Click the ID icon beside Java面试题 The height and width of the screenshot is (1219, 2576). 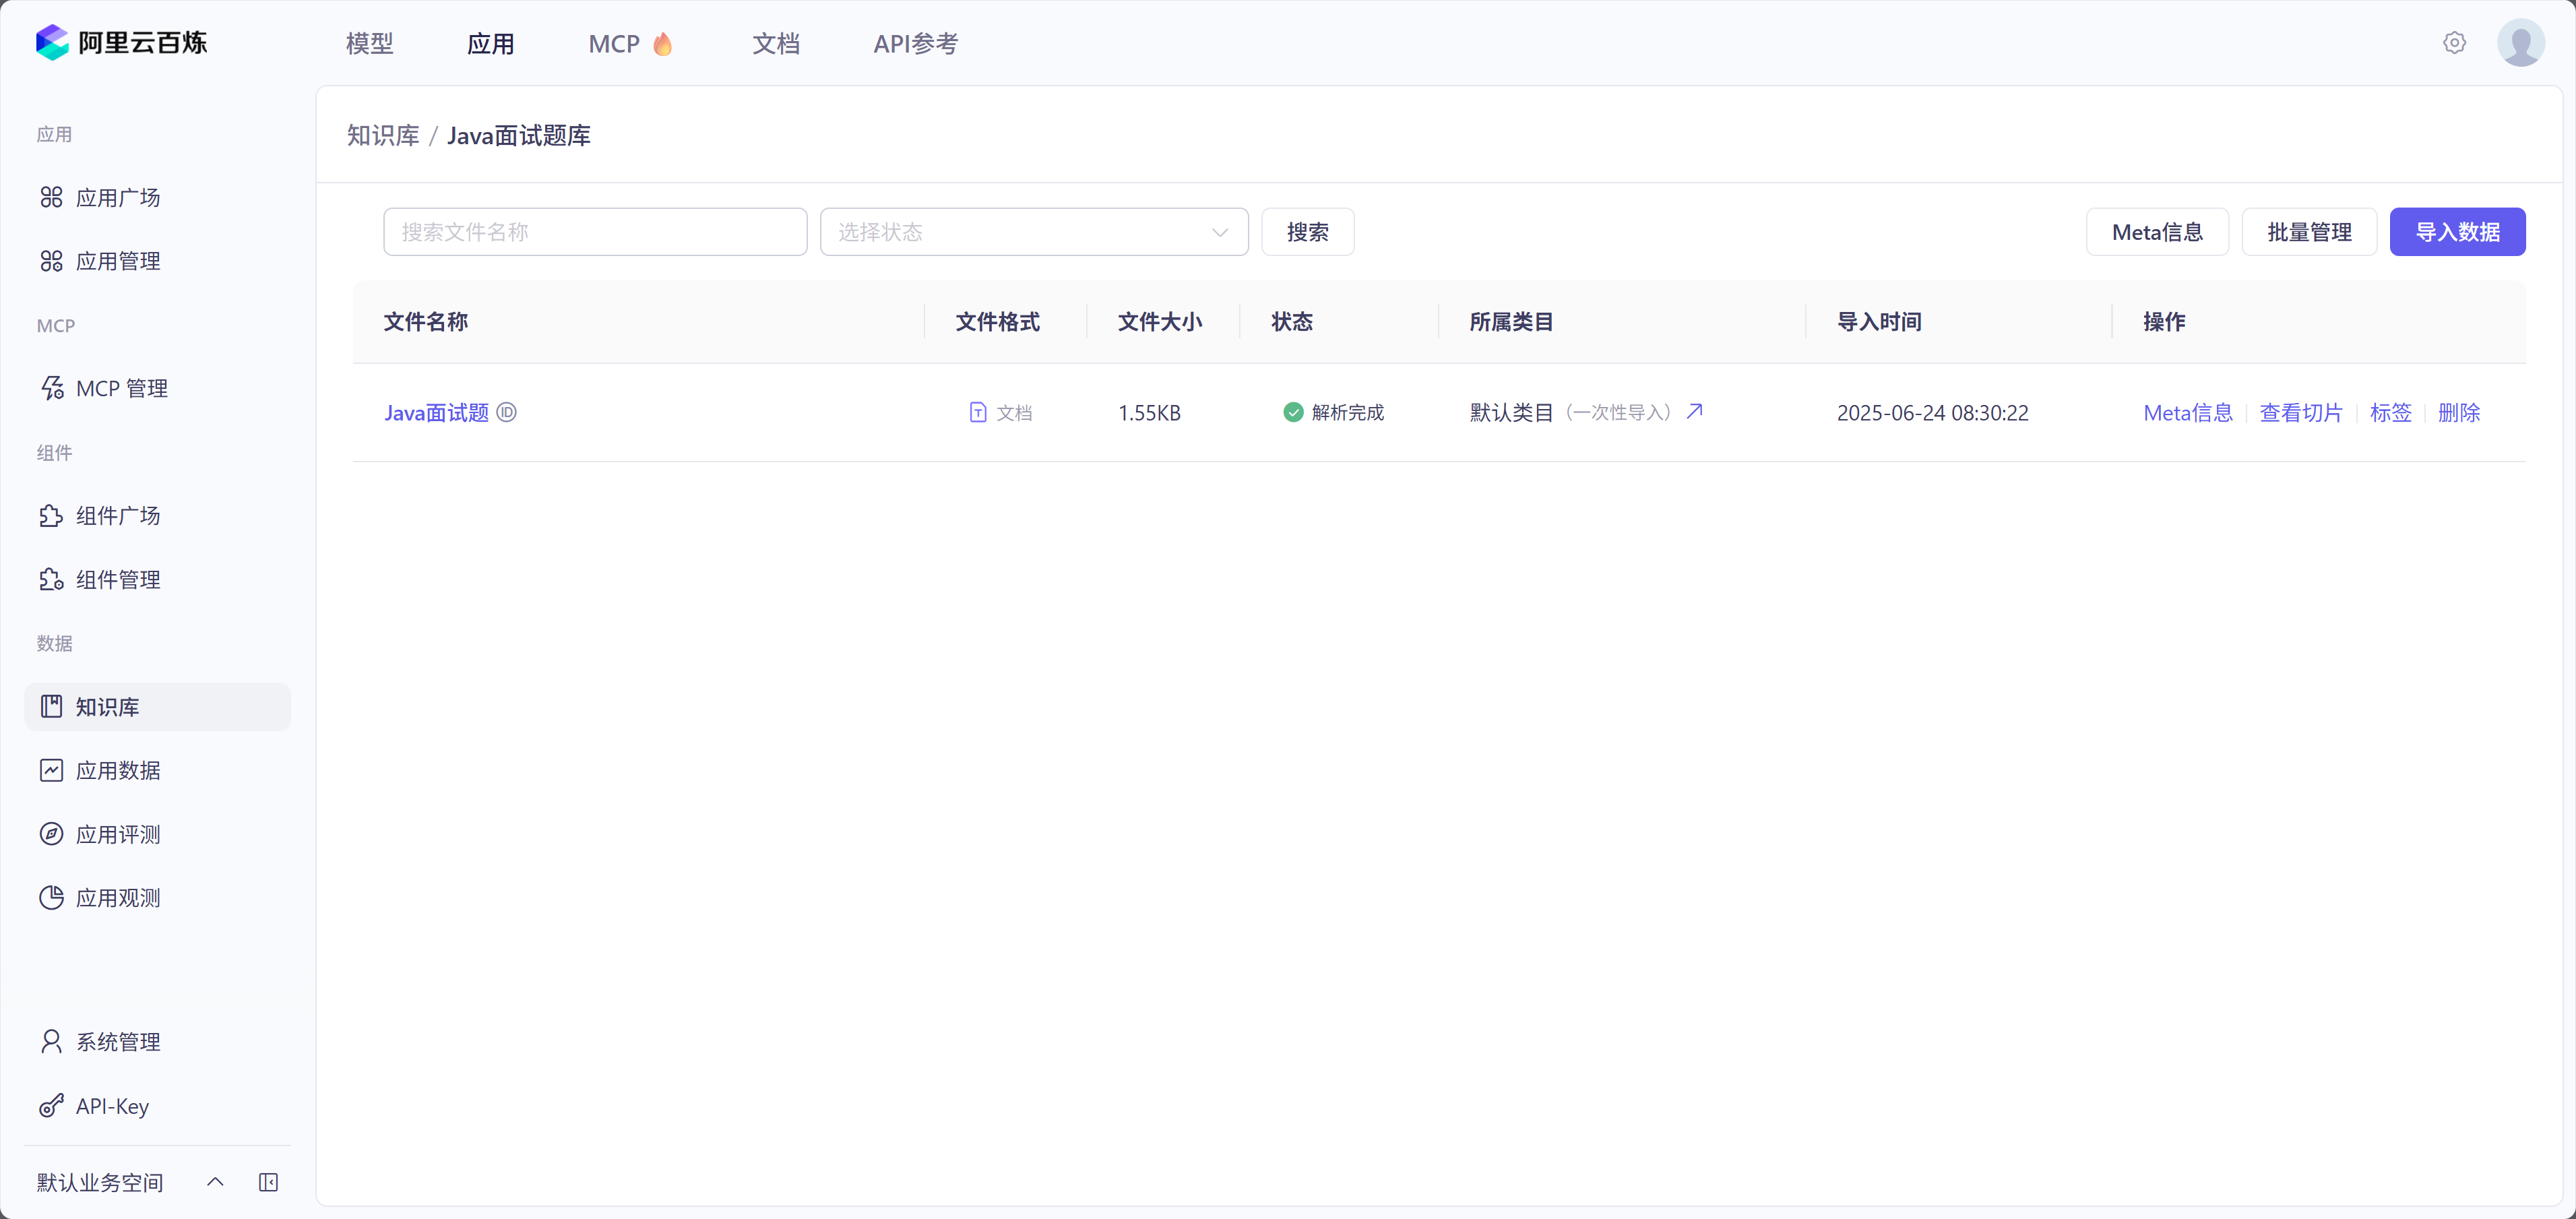pos(507,412)
